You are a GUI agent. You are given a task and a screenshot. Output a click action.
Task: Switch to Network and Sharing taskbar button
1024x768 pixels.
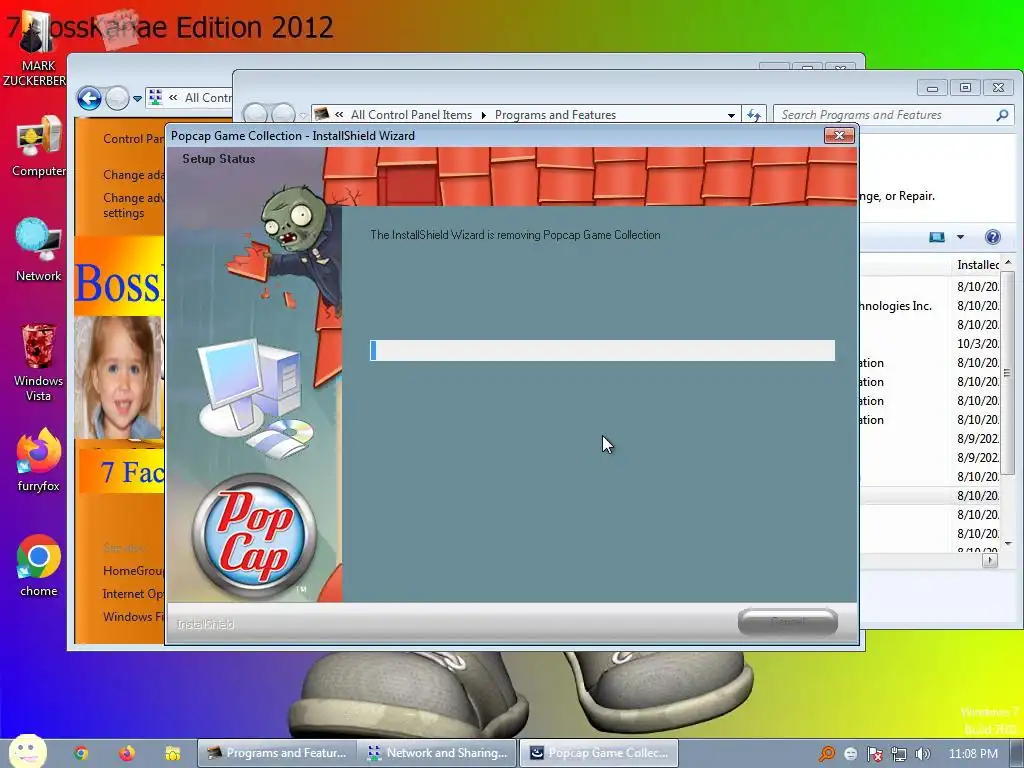pyautogui.click(x=438, y=753)
